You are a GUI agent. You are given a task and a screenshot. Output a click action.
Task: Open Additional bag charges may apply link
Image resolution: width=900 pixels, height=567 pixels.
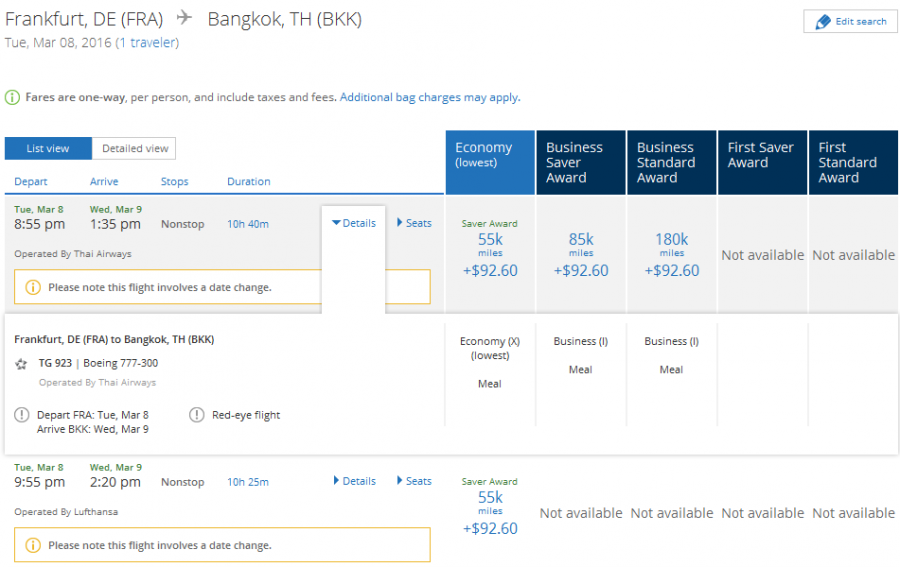430,98
